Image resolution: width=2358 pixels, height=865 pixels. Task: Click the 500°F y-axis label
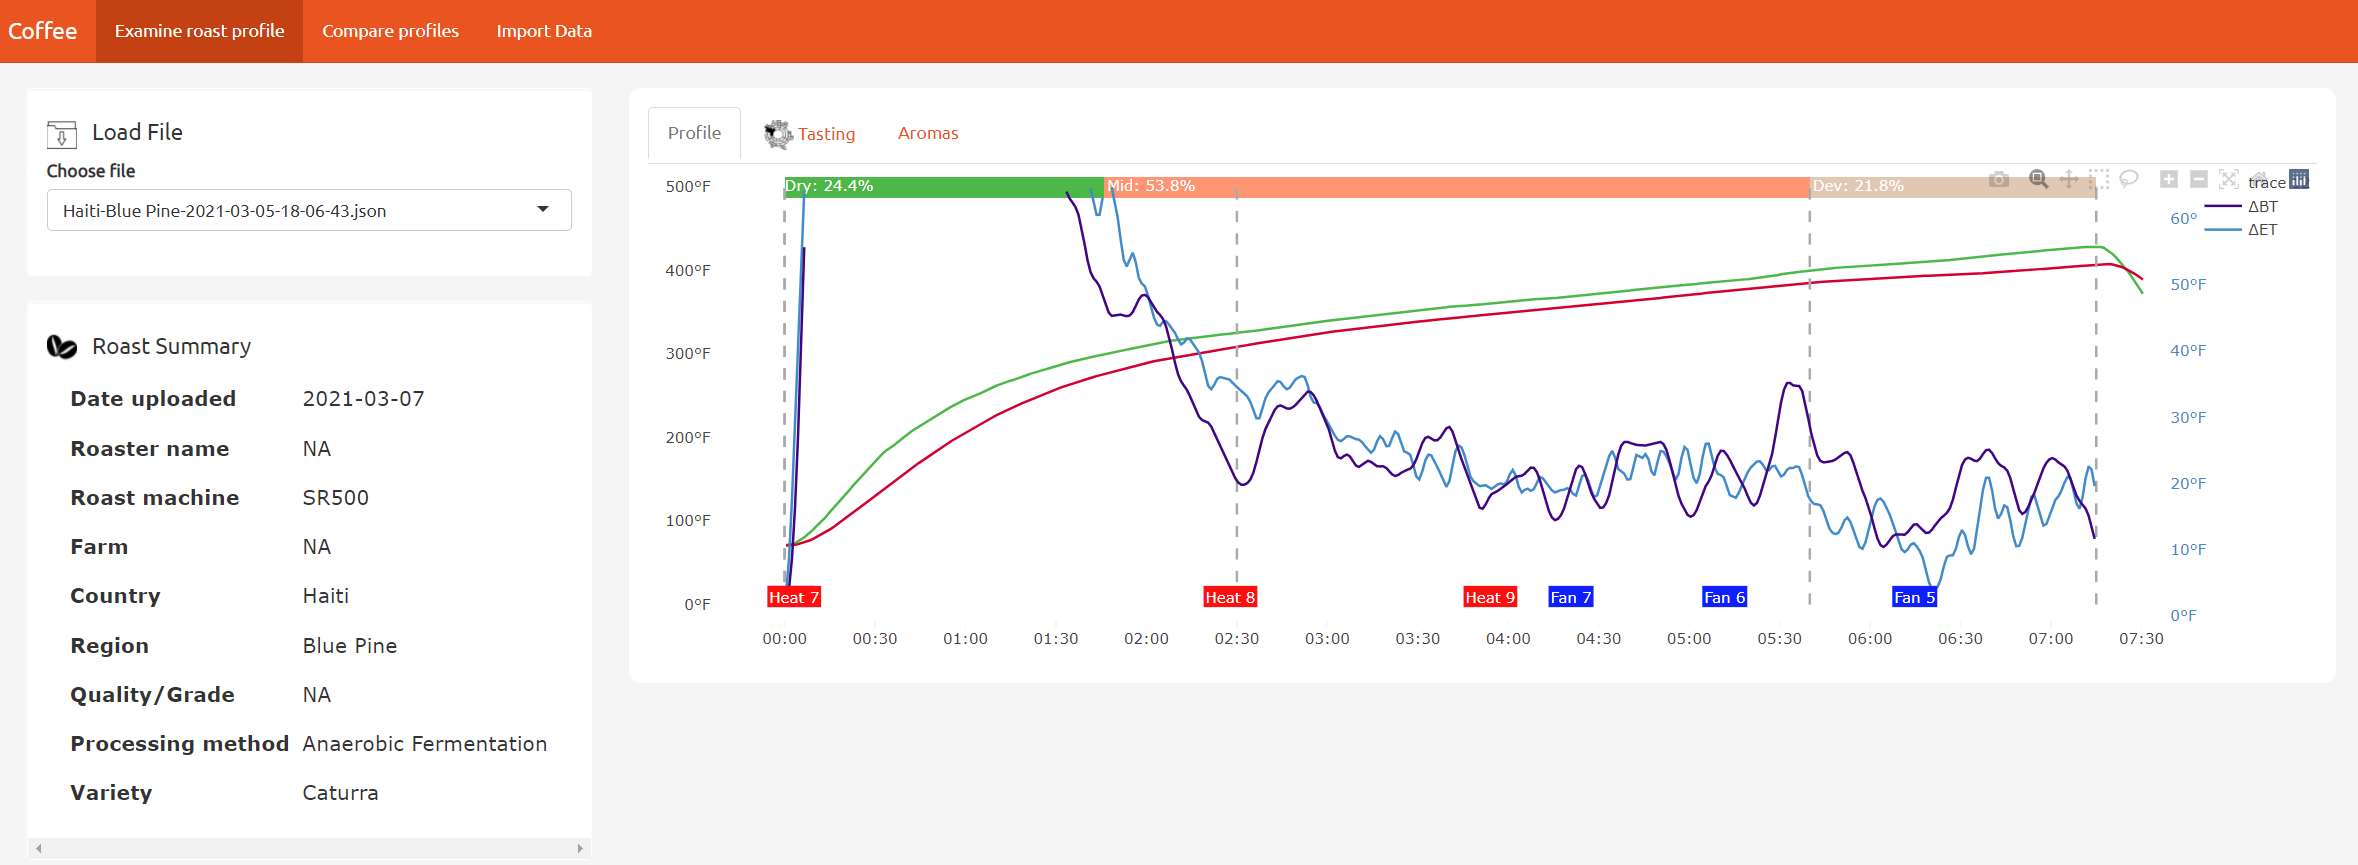(x=688, y=186)
